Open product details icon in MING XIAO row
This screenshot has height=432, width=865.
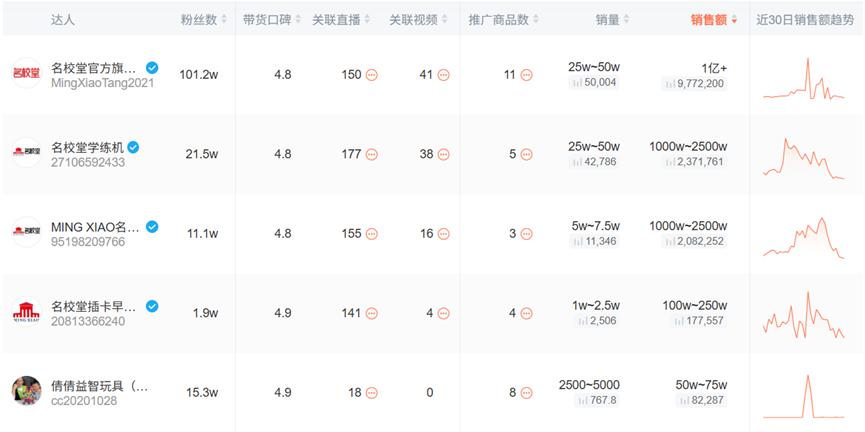(x=527, y=234)
